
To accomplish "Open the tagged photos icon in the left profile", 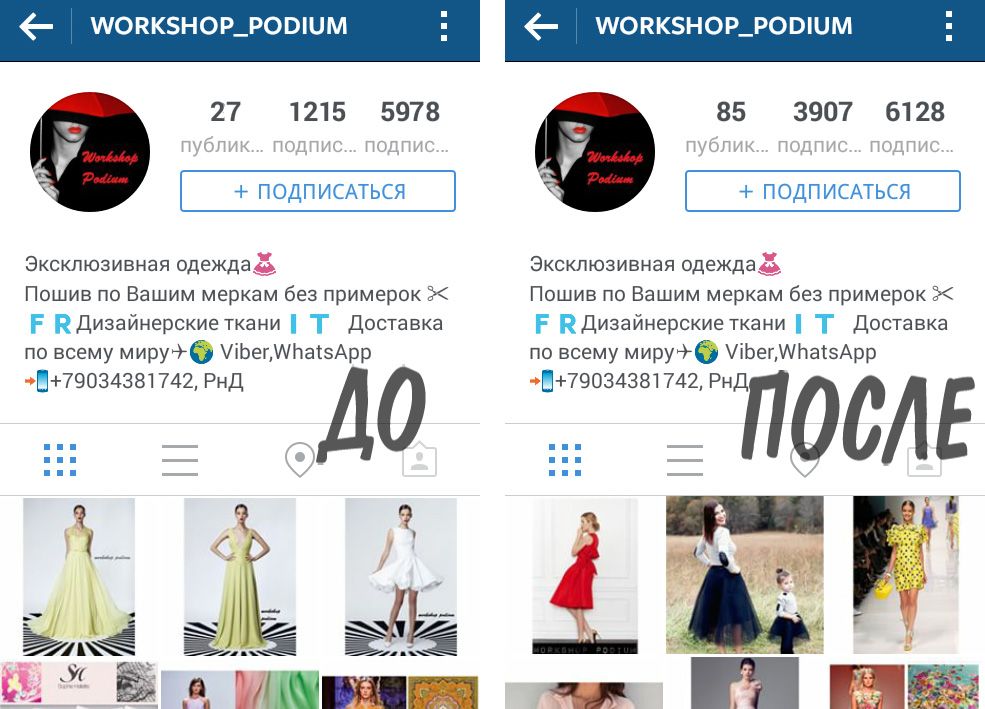I will tap(420, 460).
